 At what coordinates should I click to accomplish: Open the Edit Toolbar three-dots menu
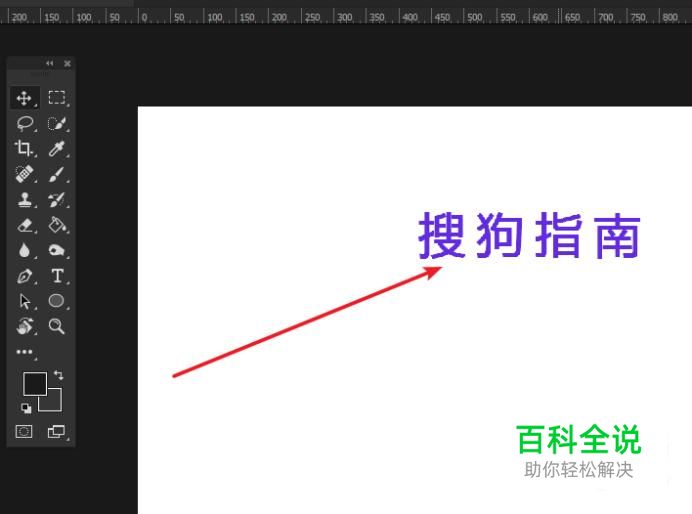pyautogui.click(x=25, y=352)
